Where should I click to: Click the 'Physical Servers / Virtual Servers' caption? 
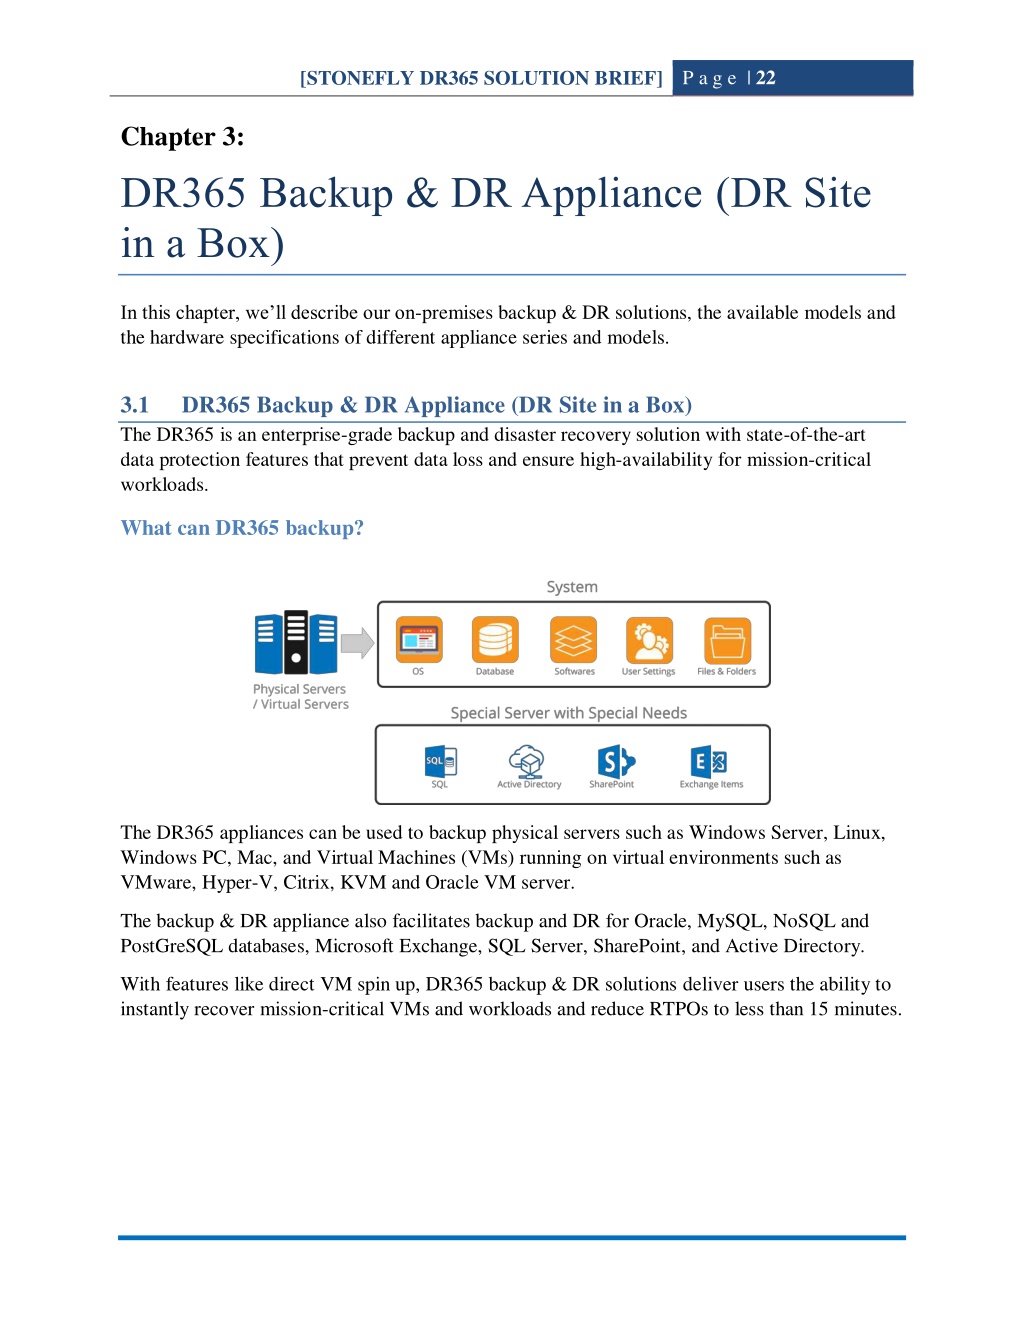[x=301, y=697]
